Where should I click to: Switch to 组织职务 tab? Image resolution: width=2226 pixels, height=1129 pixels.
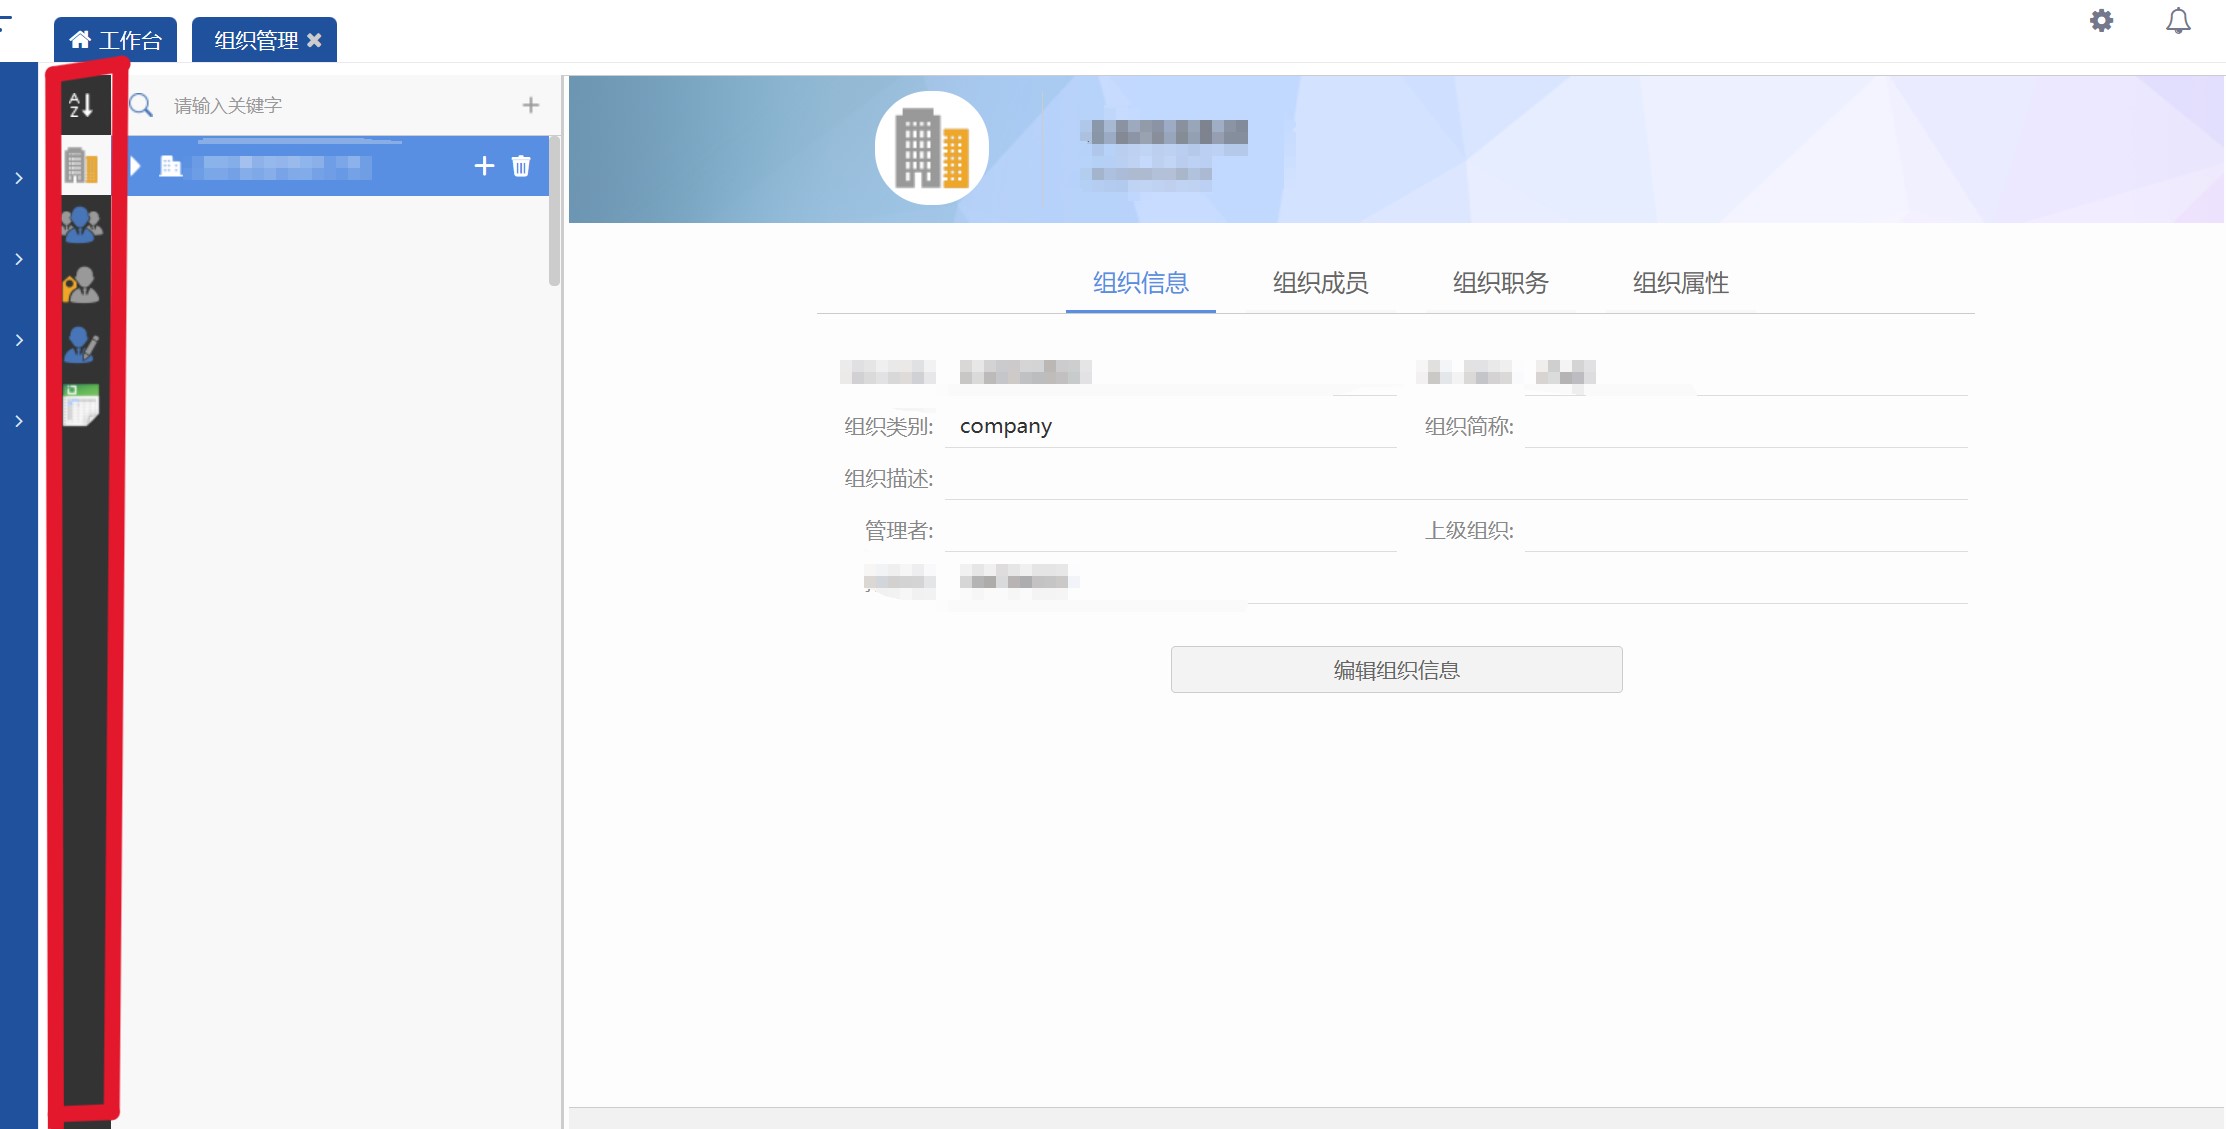pyautogui.click(x=1500, y=283)
